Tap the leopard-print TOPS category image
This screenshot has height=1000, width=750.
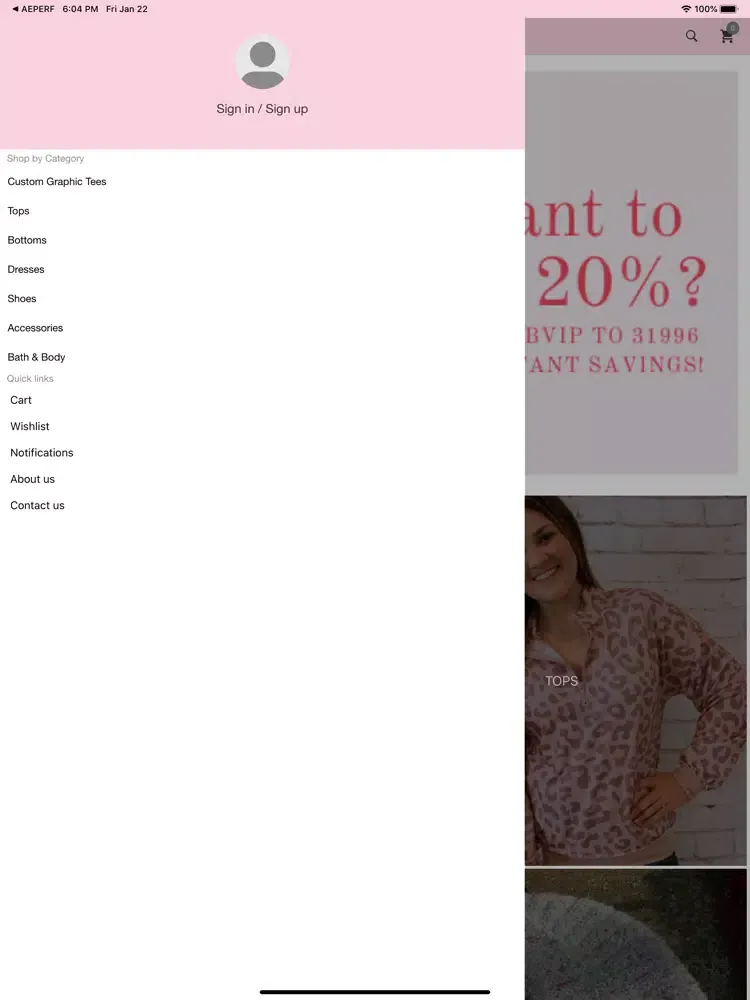click(636, 680)
